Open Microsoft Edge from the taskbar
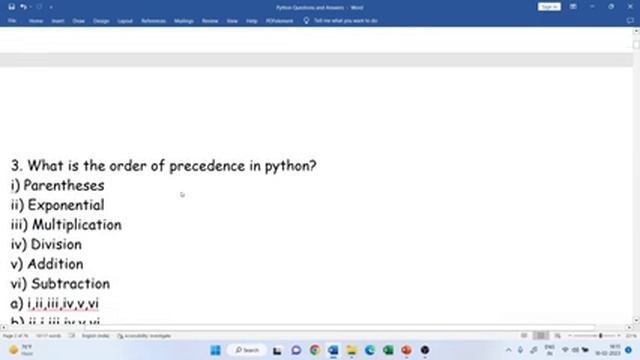The width and height of the screenshot is (640, 360). click(x=370, y=350)
